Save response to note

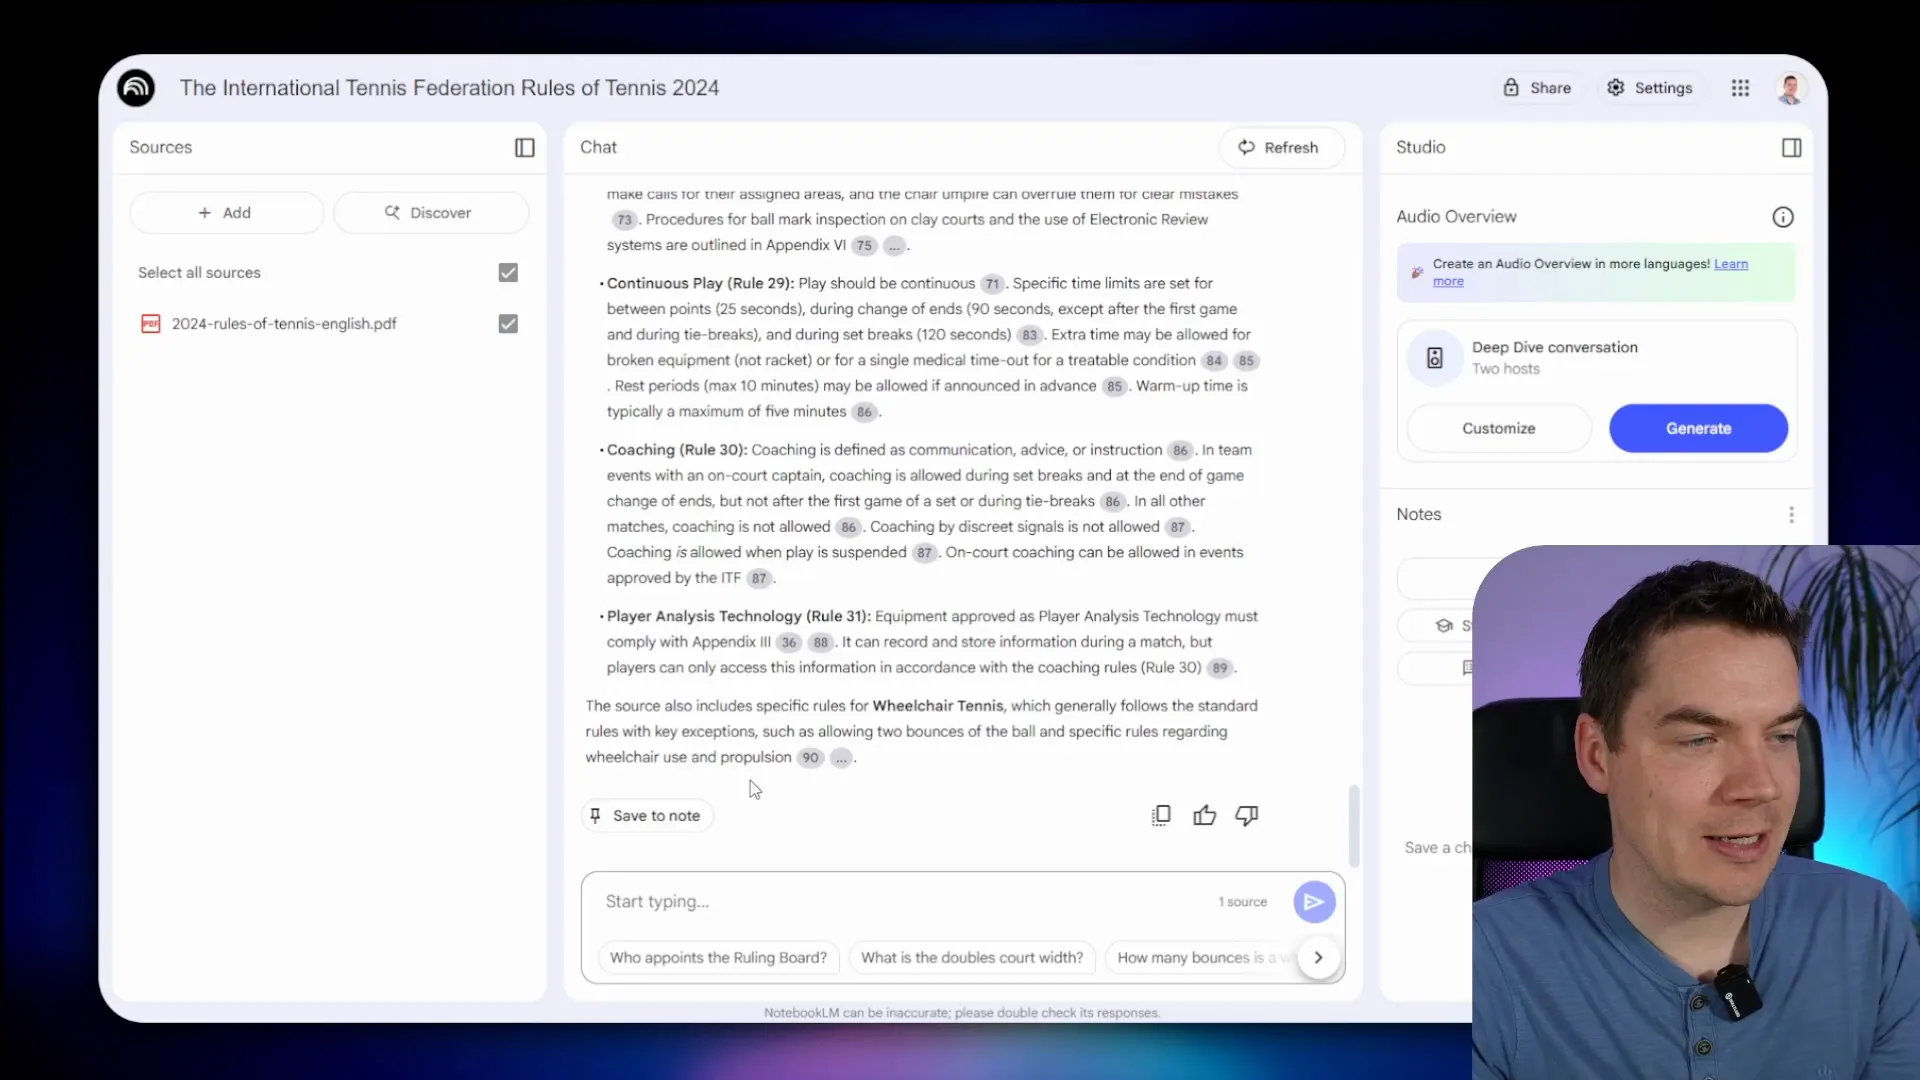click(647, 816)
